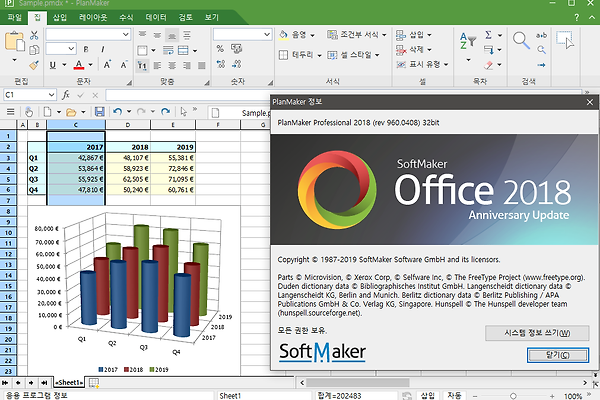Click the 시스템 정보 쓰기(W) button

pyautogui.click(x=537, y=333)
